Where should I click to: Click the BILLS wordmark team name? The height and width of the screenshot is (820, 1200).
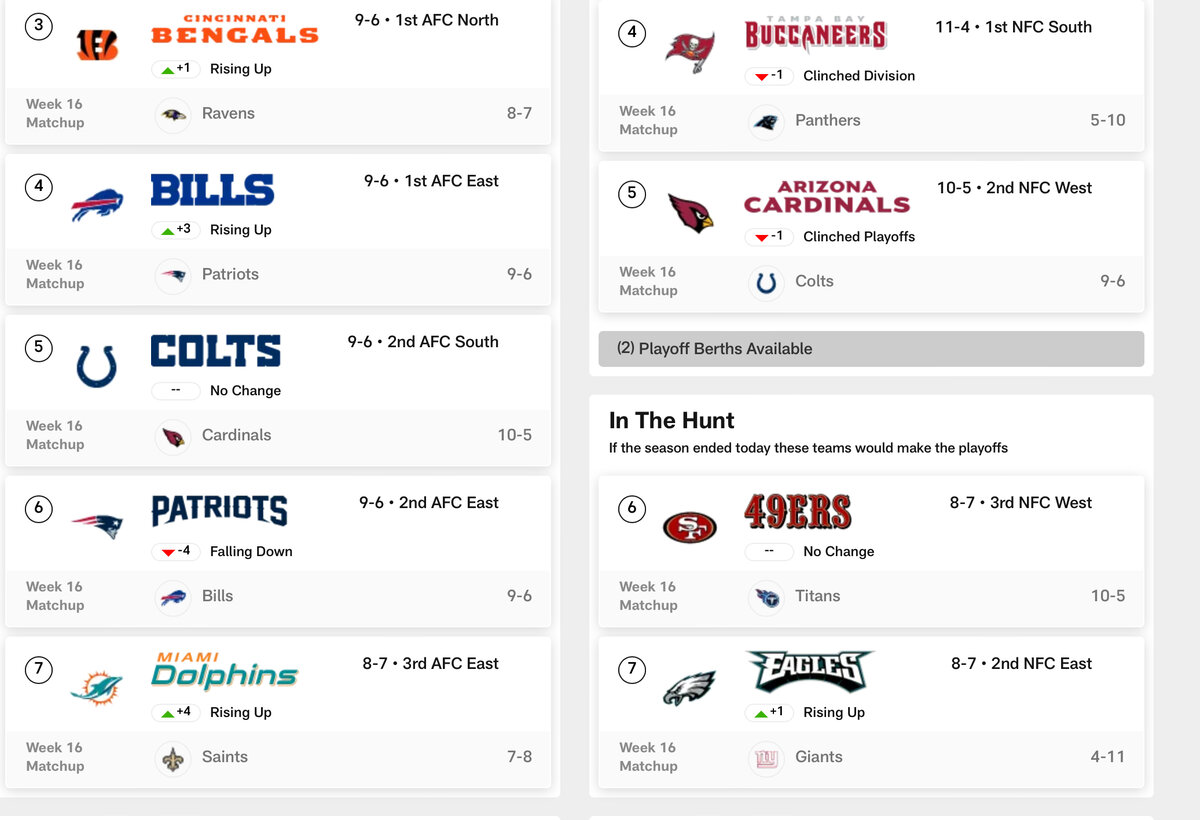pos(212,190)
